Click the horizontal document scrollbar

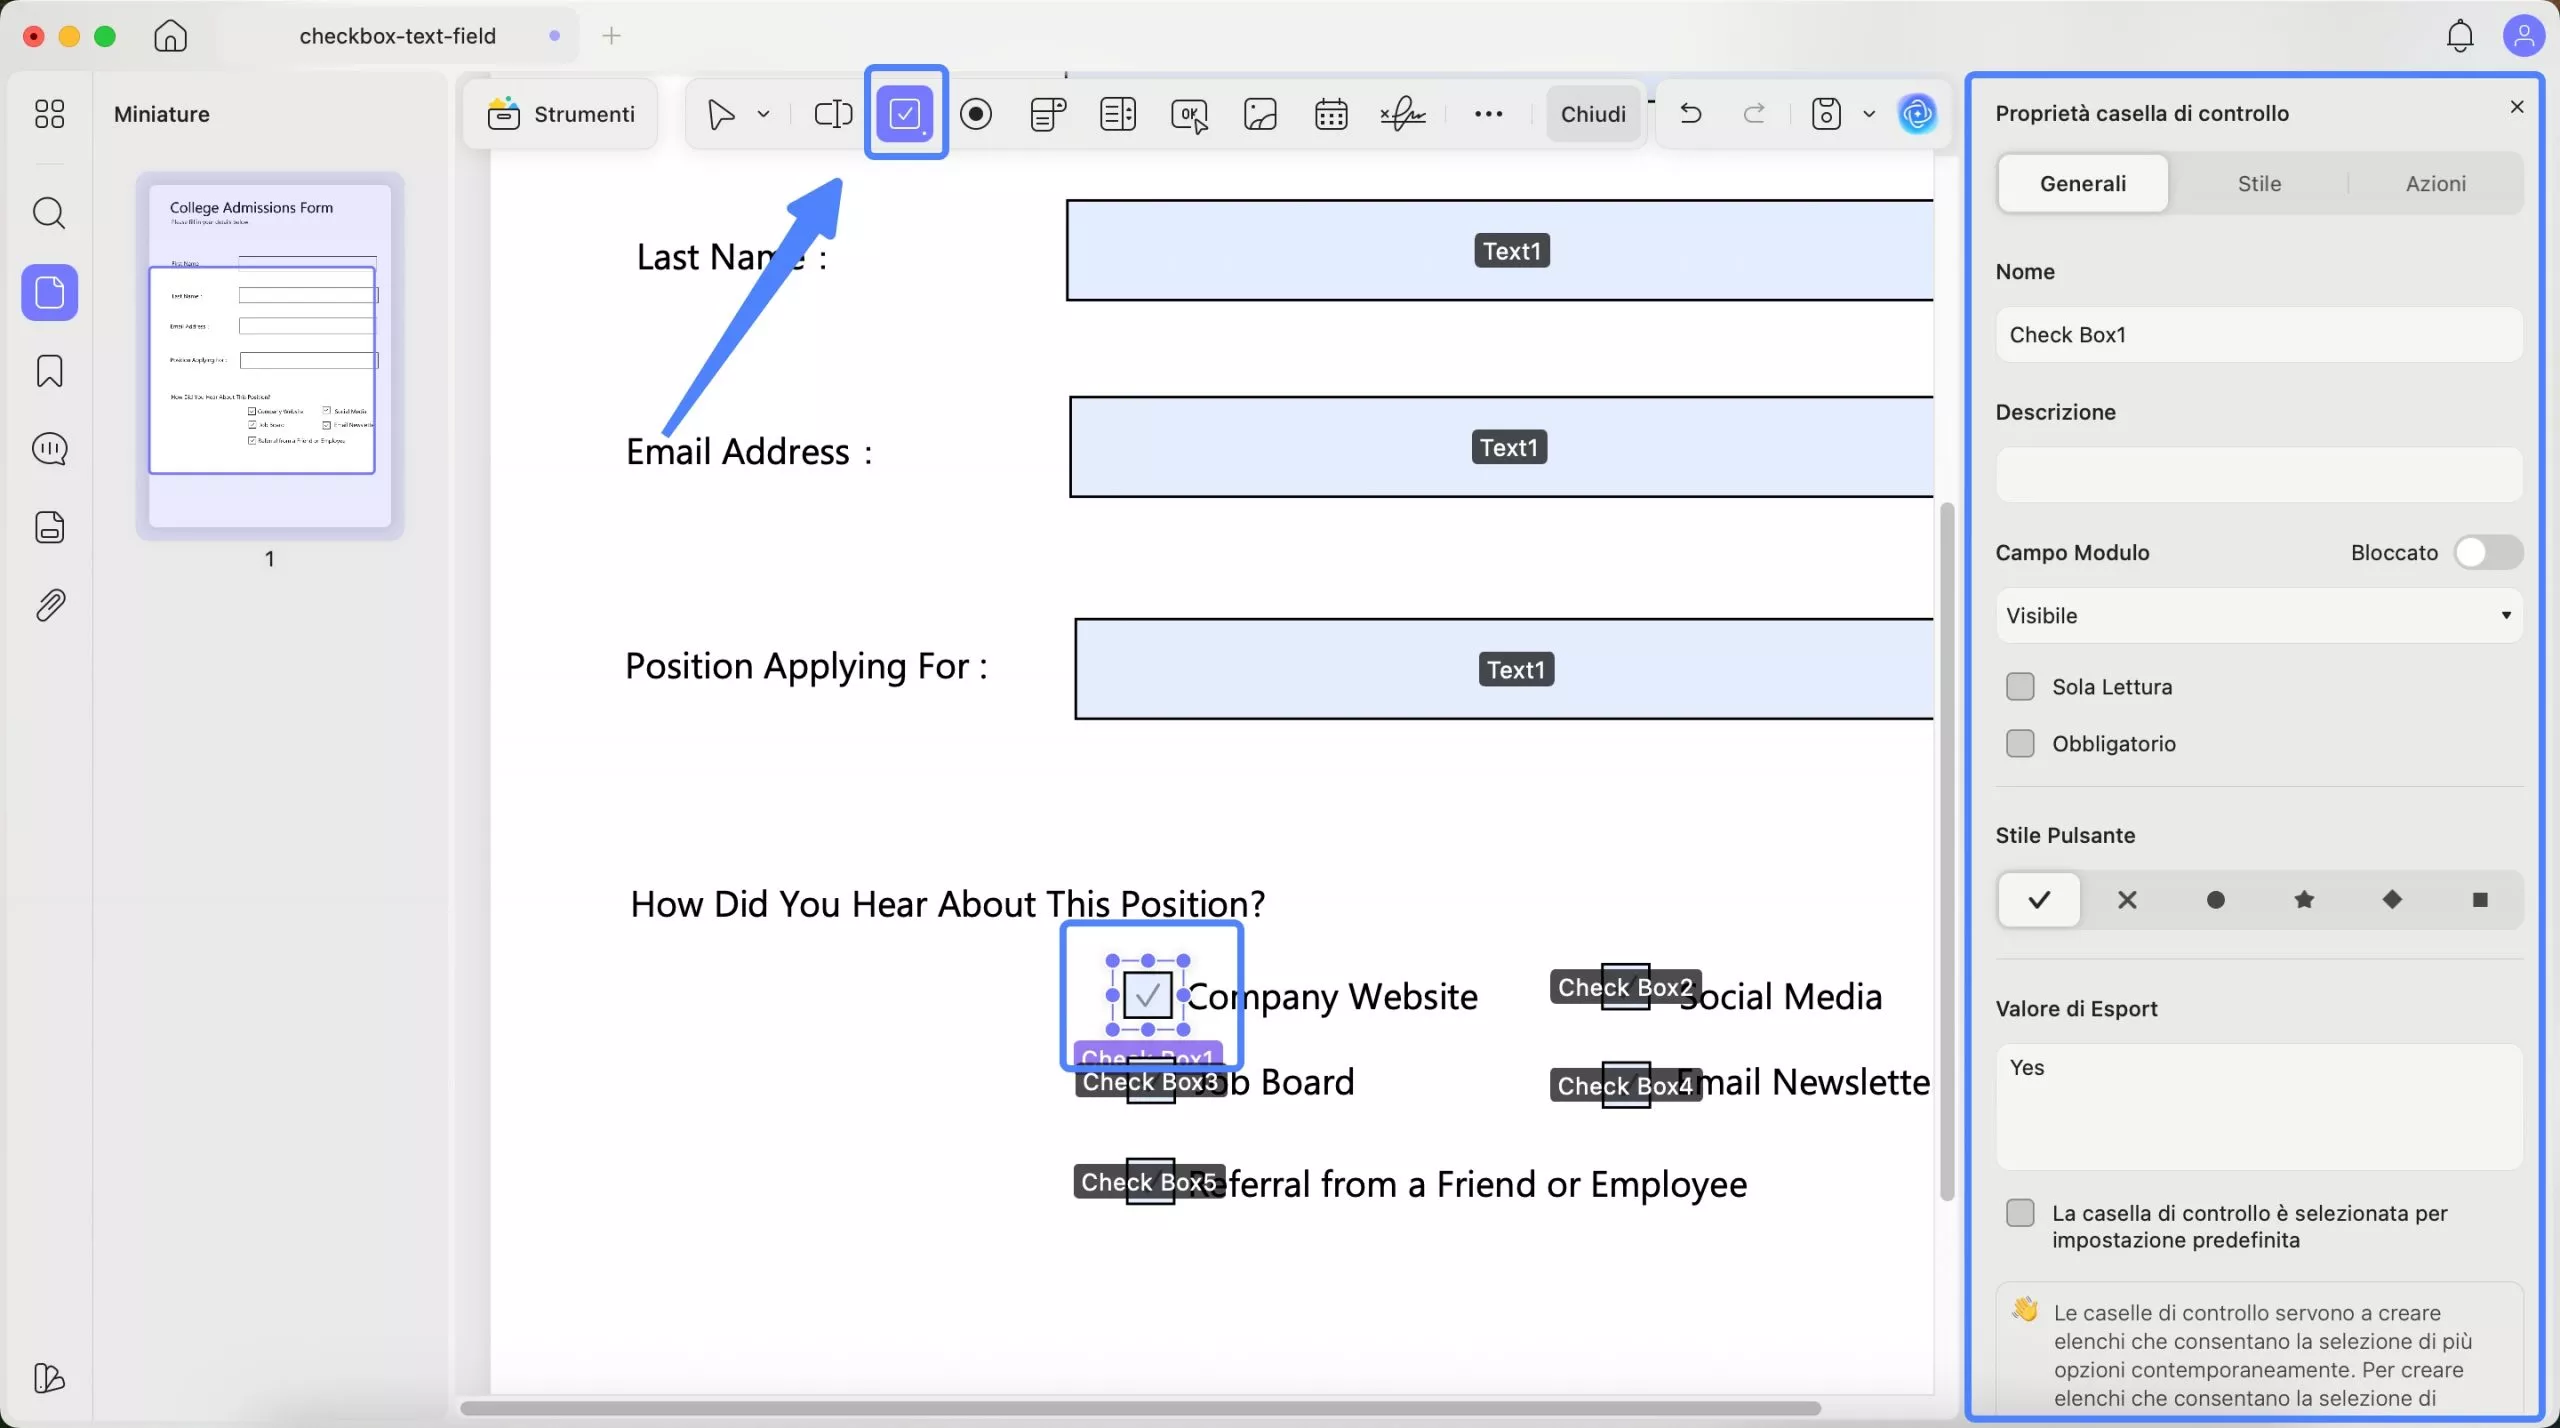coord(1140,1408)
